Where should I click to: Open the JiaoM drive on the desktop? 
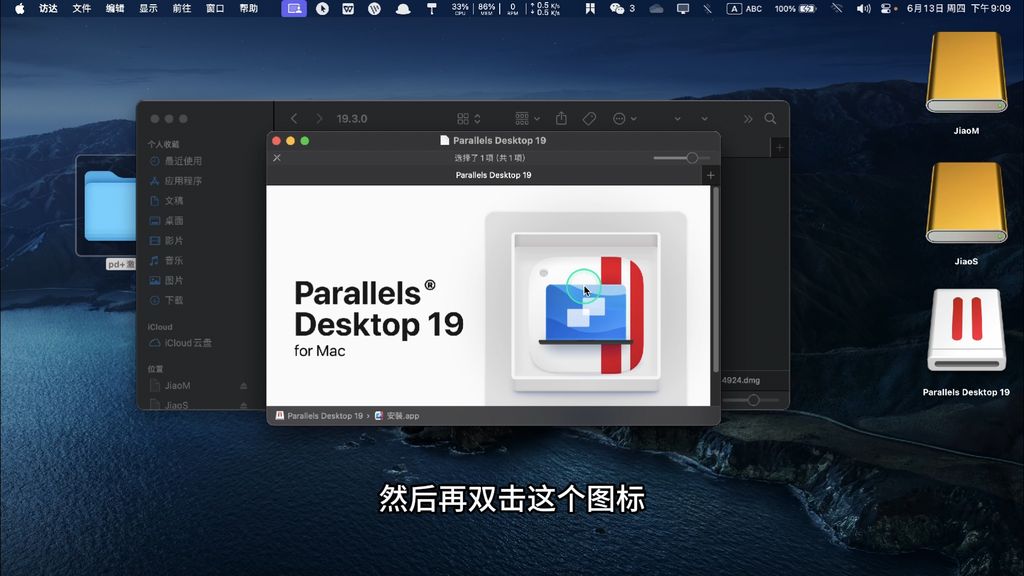coord(966,72)
